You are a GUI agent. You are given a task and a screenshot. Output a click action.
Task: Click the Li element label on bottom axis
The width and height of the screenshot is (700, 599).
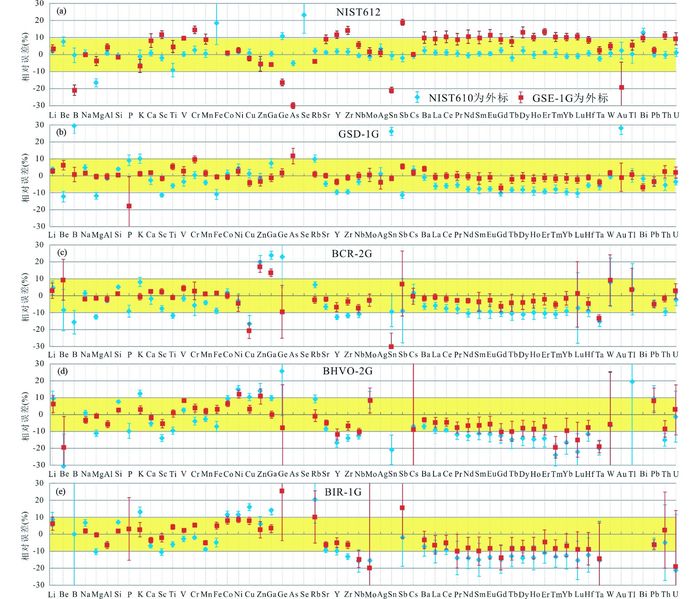click(x=52, y=593)
